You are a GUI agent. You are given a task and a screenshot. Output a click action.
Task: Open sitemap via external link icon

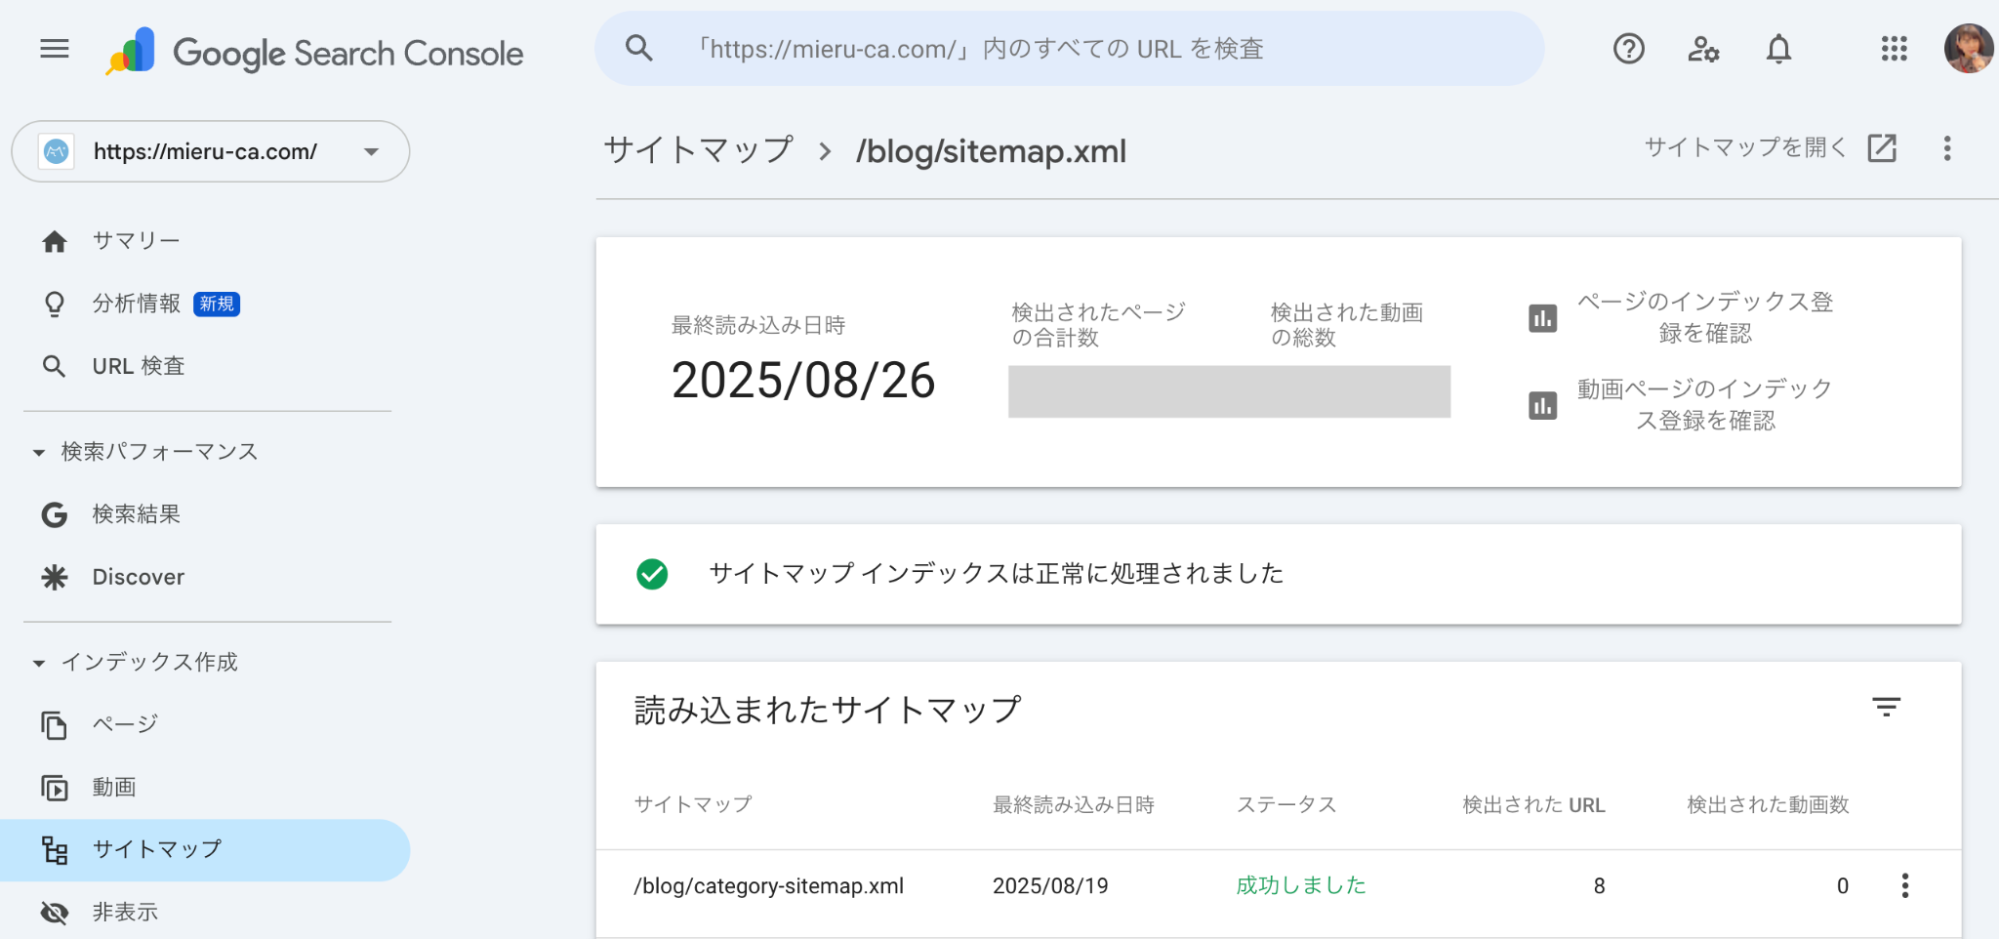coord(1882,148)
